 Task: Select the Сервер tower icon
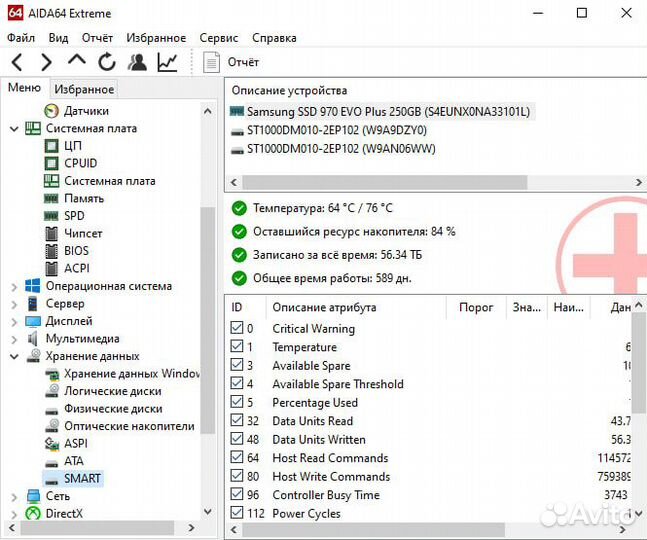coord(33,303)
